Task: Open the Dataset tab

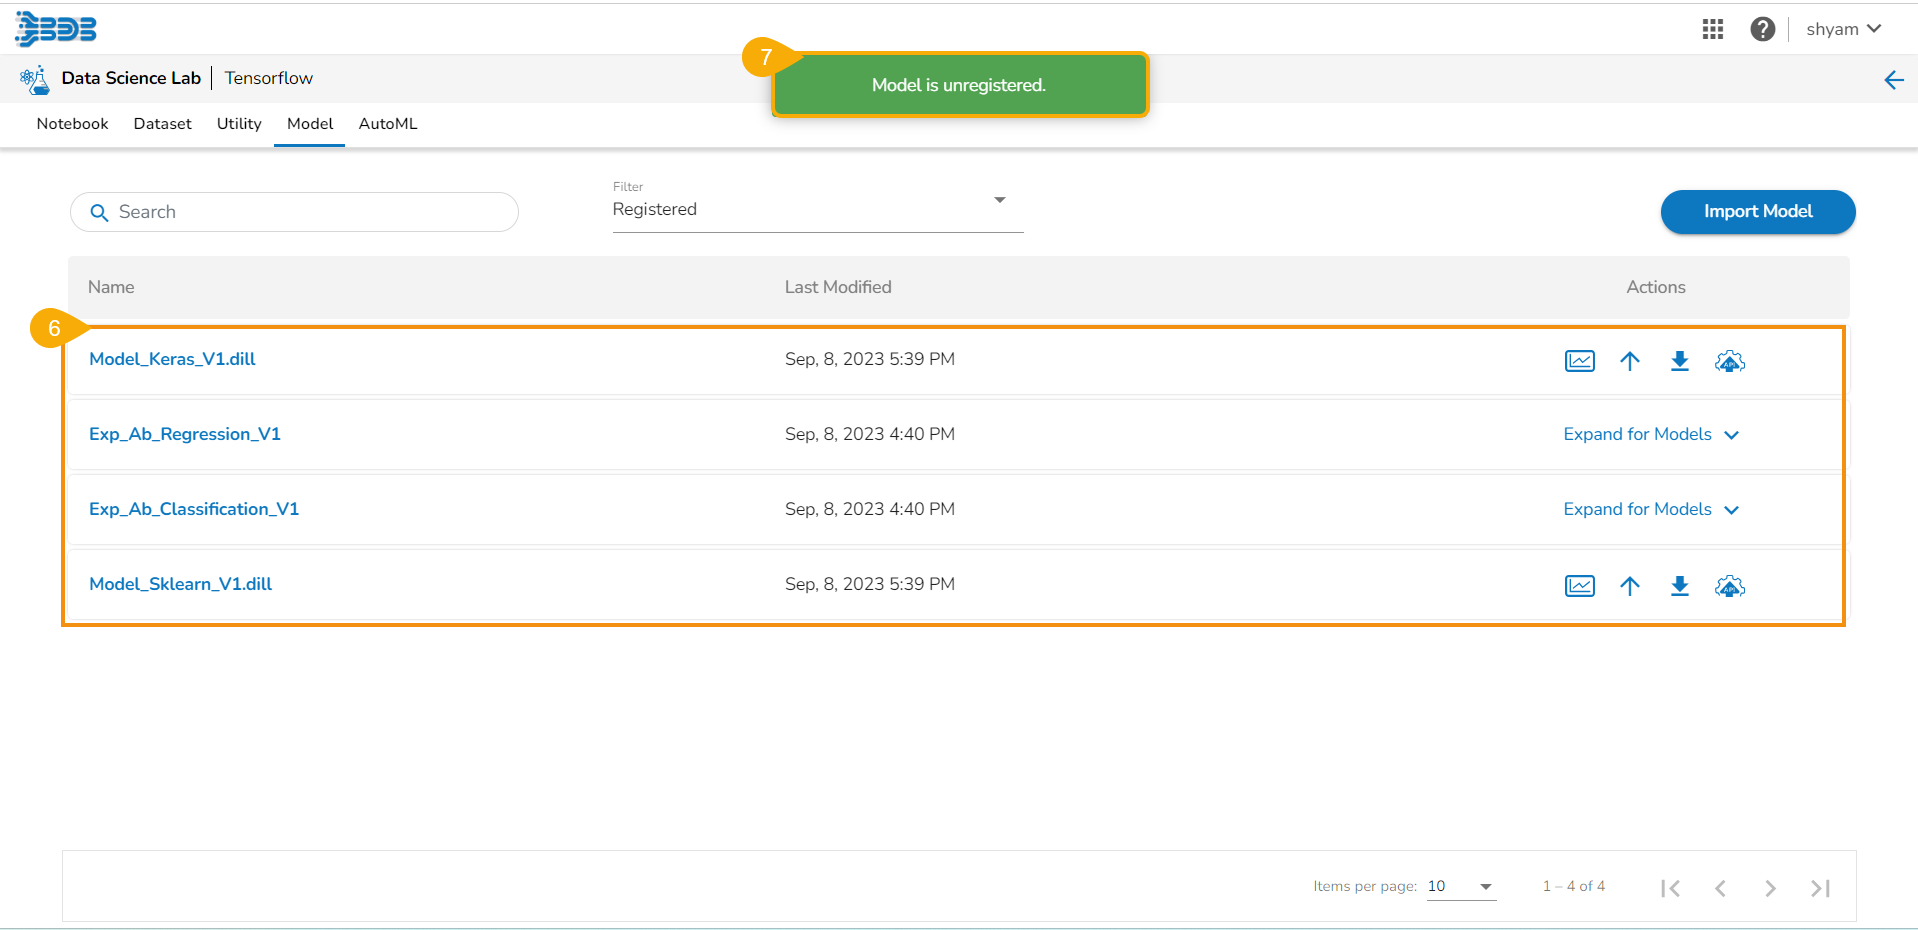Action: click(x=162, y=124)
